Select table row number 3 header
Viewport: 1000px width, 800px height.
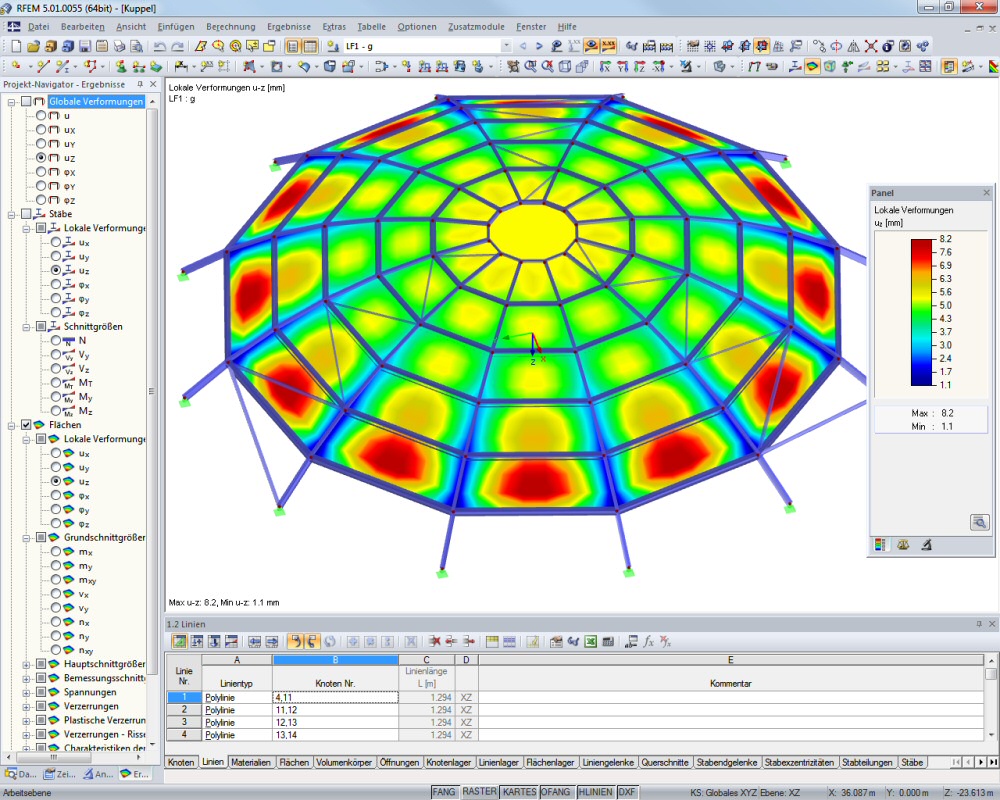[x=184, y=722]
